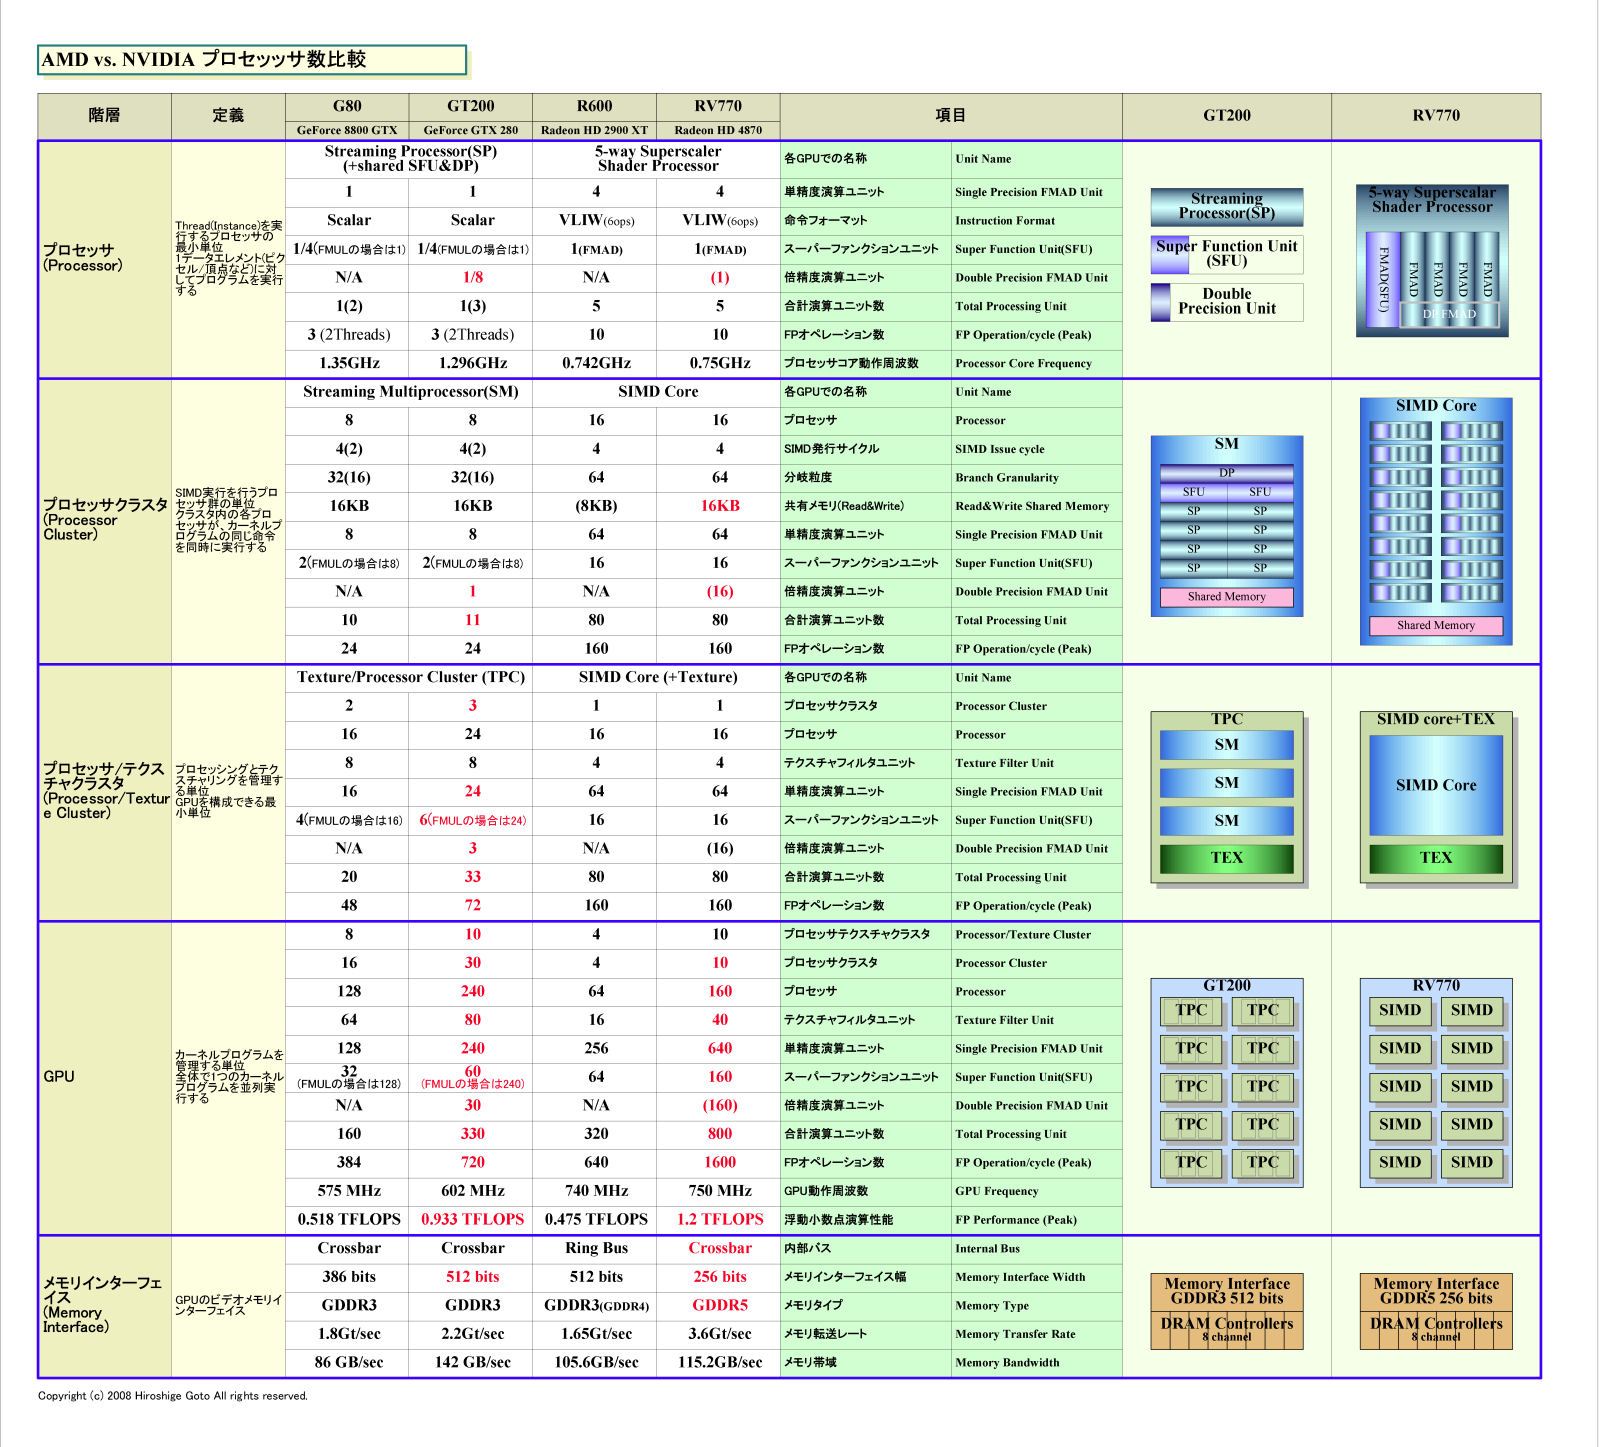1600x1447 pixels.
Task: Select the "Super Function Unit (SFU)" diagram block
Action: 1227,254
